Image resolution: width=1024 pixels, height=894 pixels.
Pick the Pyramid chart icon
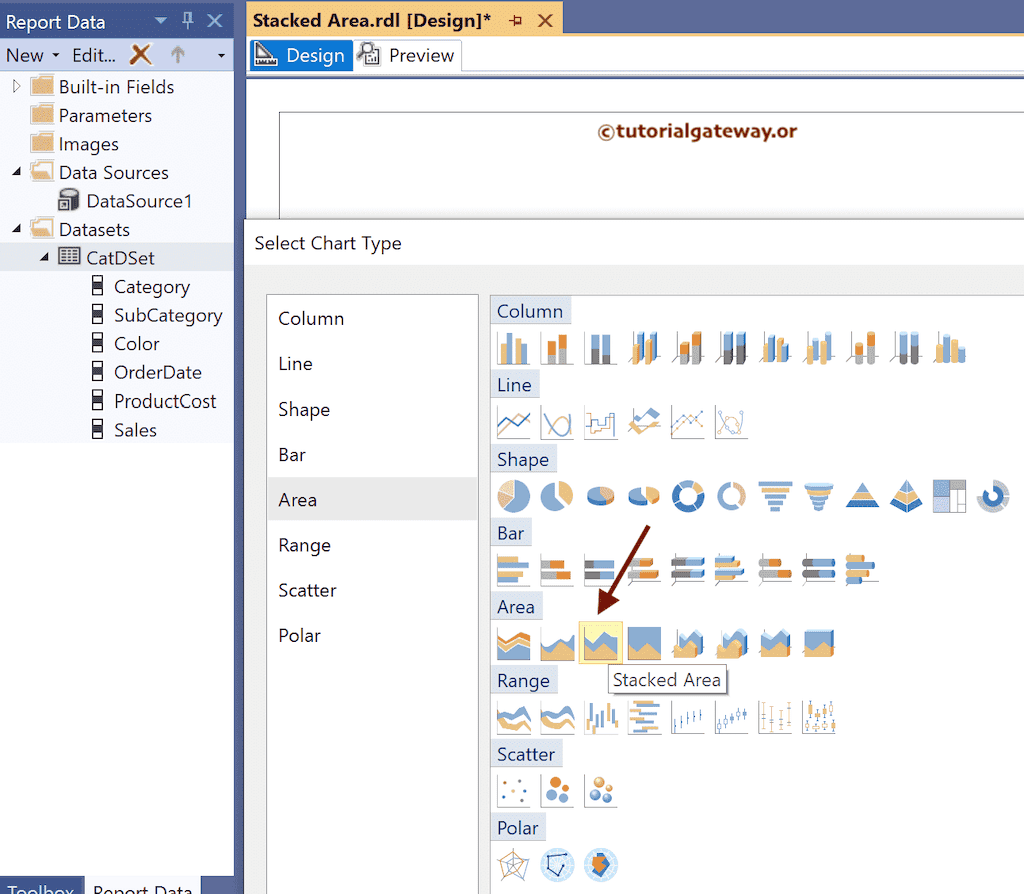[862, 496]
